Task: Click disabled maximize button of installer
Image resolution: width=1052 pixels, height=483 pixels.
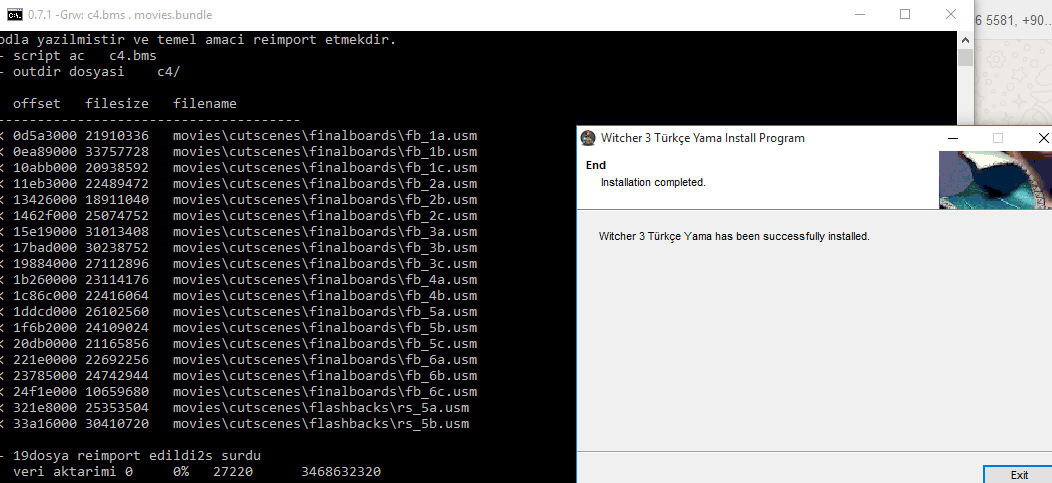Action: (x=998, y=138)
